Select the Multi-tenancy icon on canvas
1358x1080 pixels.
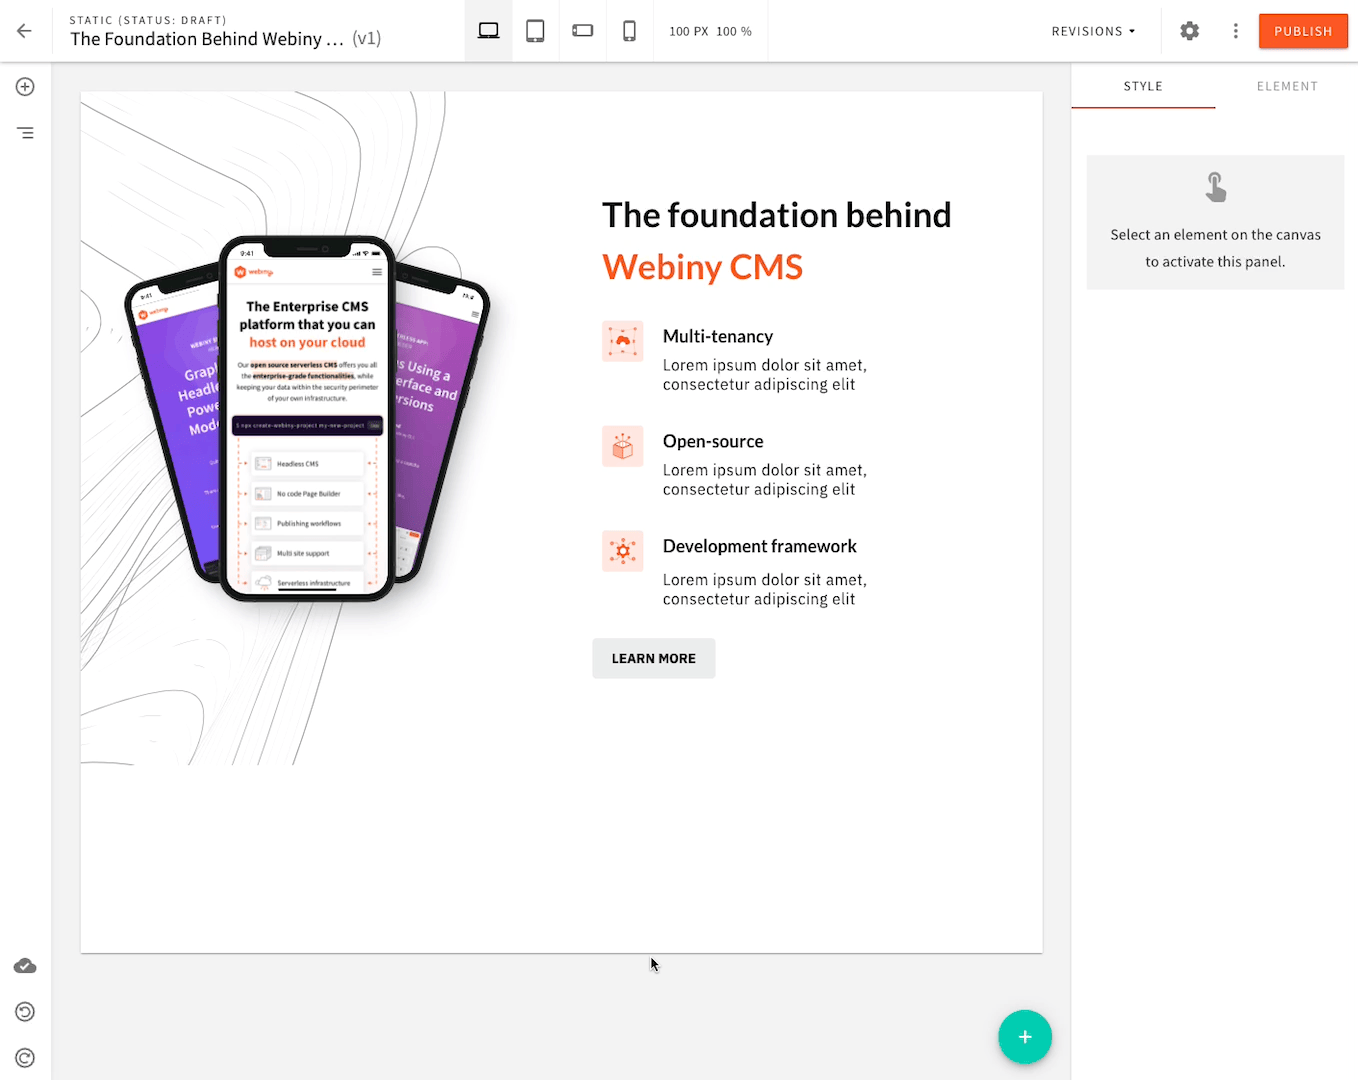tap(622, 341)
